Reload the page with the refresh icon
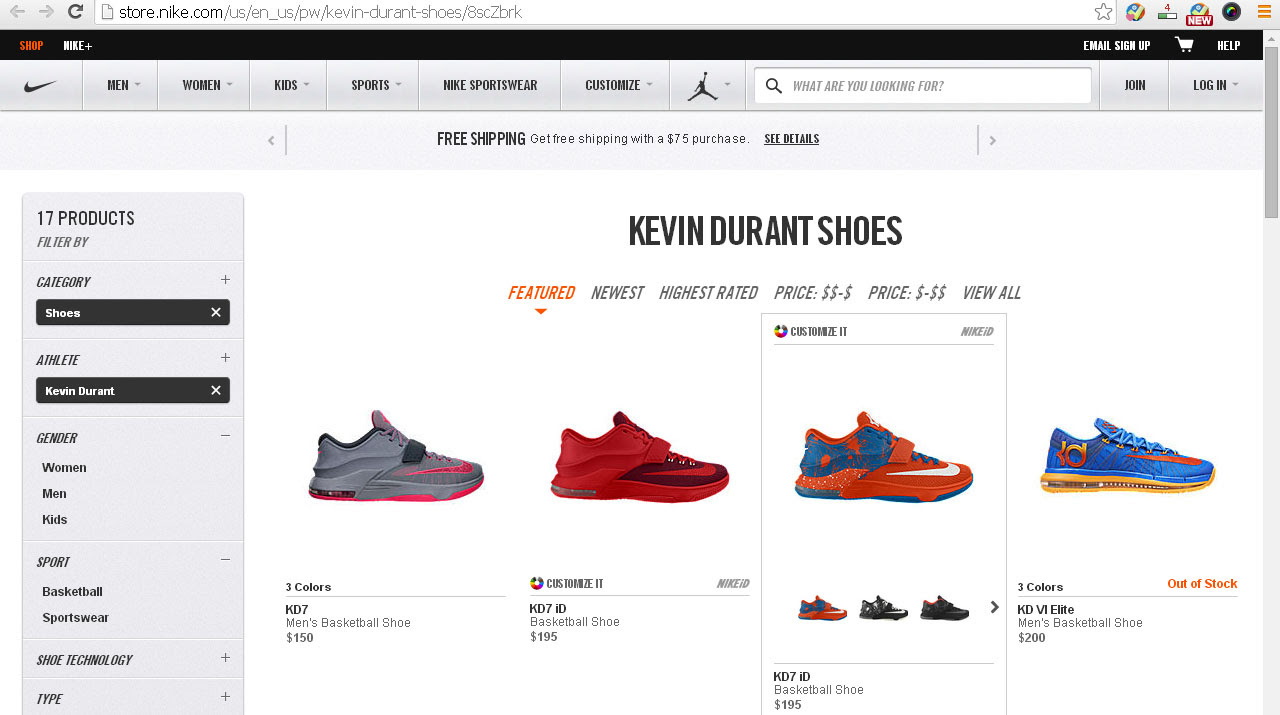1280x715 pixels. coord(75,12)
